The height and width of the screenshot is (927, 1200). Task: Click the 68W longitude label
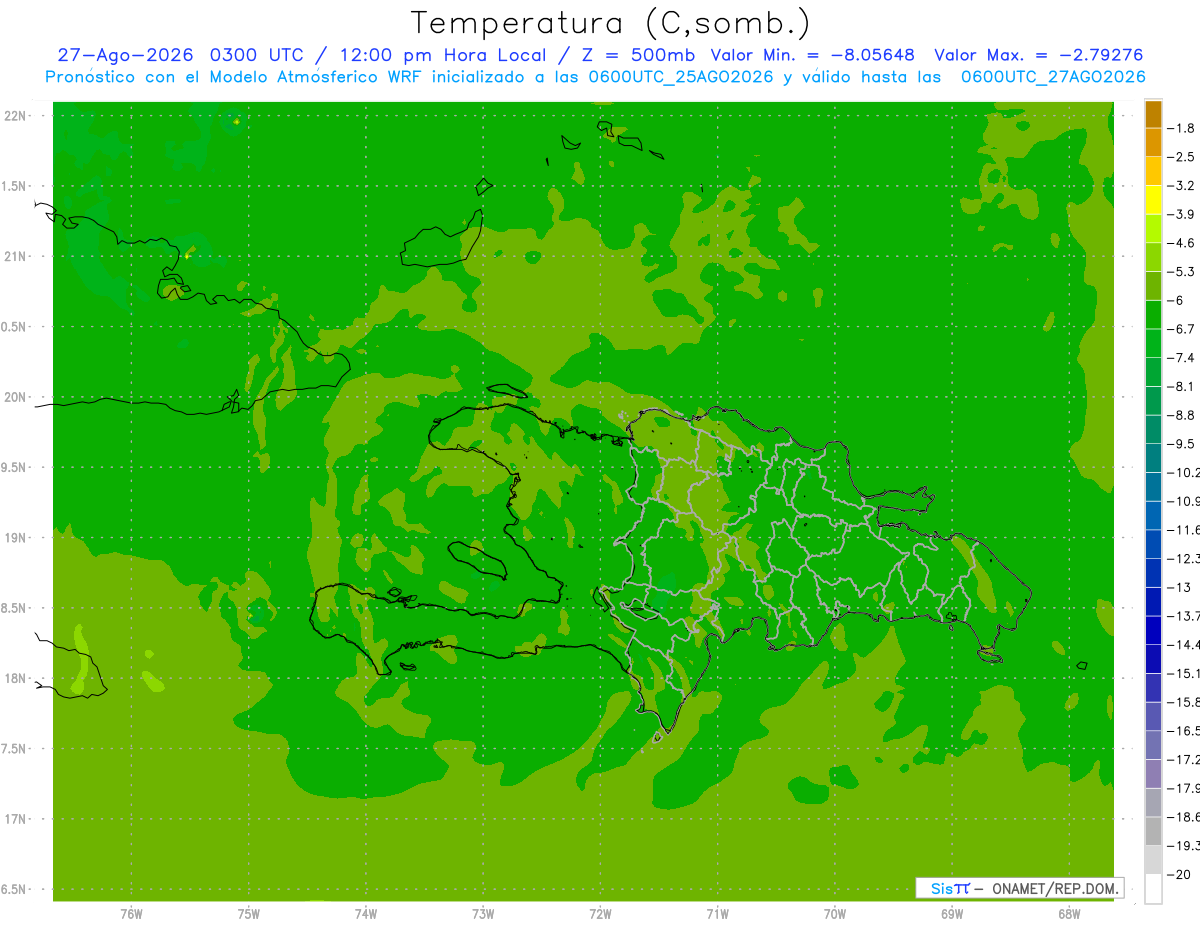pyautogui.click(x=1068, y=914)
